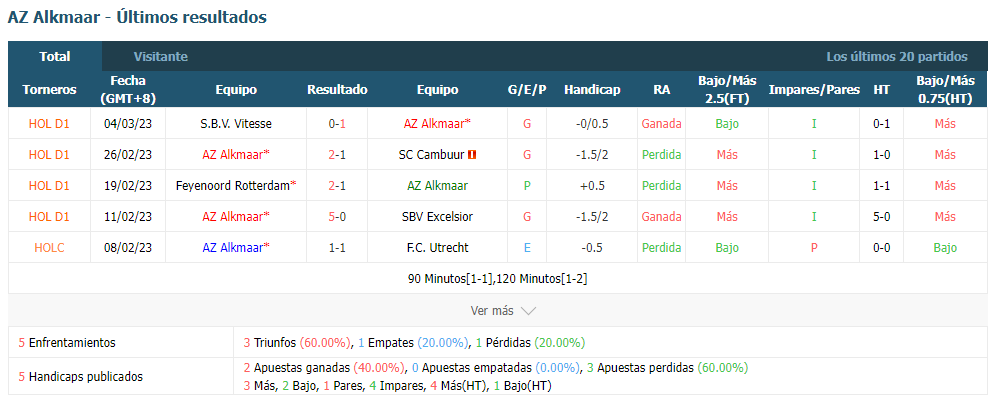Screen dimensions: 997x405
Task: Click the Bajo/Más 2.5(FT) column header
Action: (x=727, y=90)
